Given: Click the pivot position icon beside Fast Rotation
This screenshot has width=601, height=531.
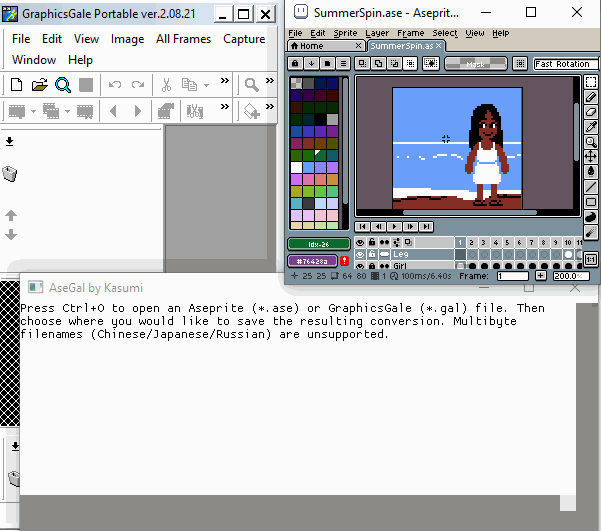Looking at the screenshot, I should point(520,63).
